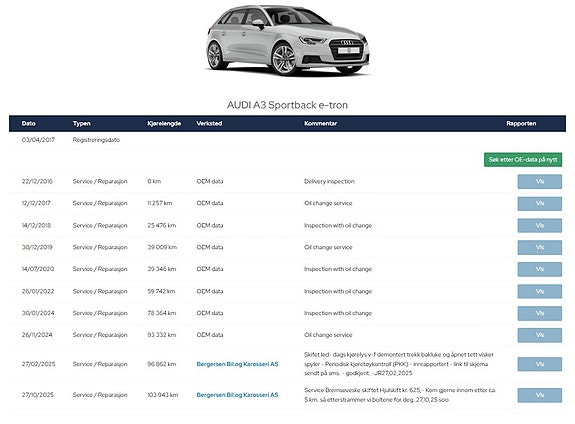Screen dimensions: 575x424
Task: Open 'Vis' for the 14/07/2020 inspection
Action: [x=539, y=269]
